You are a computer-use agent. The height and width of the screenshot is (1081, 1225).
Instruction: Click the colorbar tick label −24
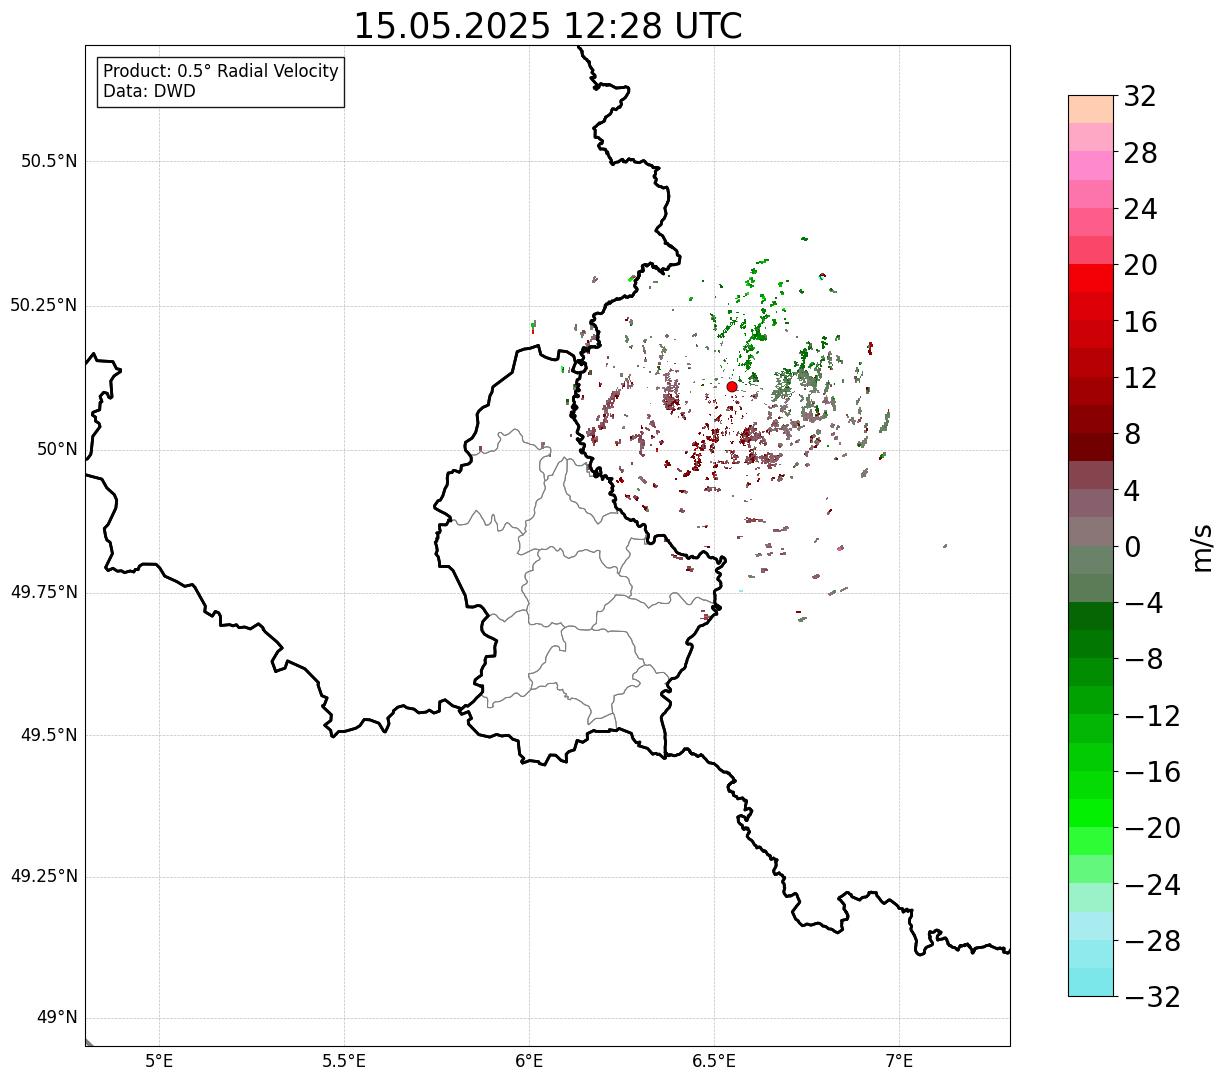pyautogui.click(x=1152, y=885)
